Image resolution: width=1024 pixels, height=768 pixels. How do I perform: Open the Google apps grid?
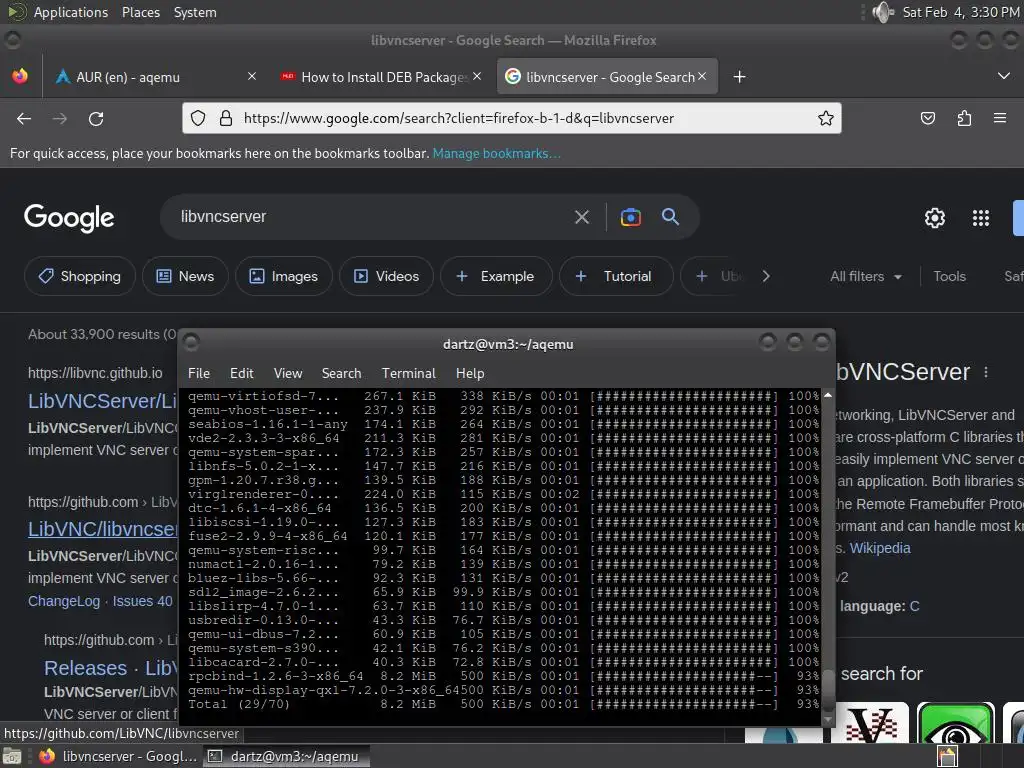981,217
